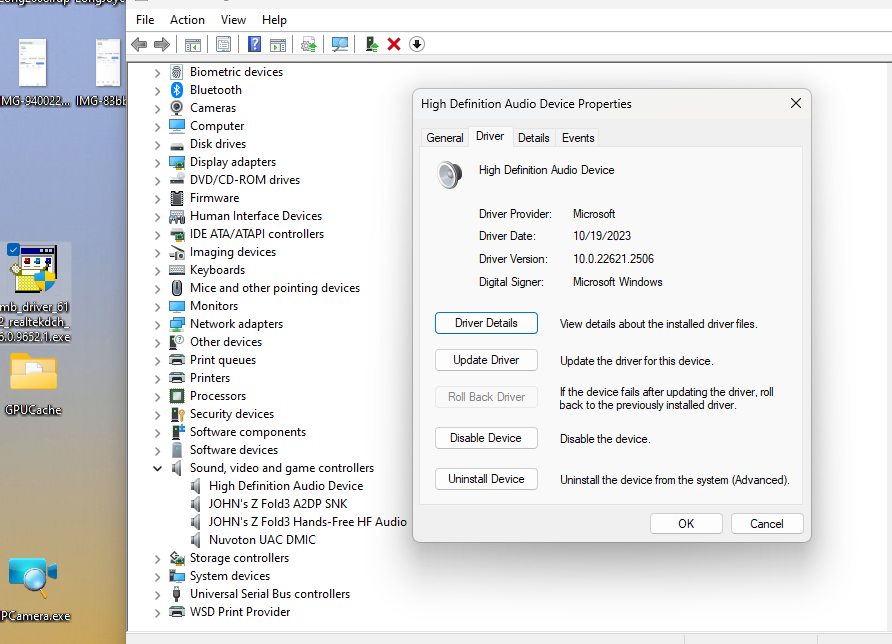Close the High Definition Audio Device Properties dialog
The height and width of the screenshot is (644, 892).
[796, 103]
